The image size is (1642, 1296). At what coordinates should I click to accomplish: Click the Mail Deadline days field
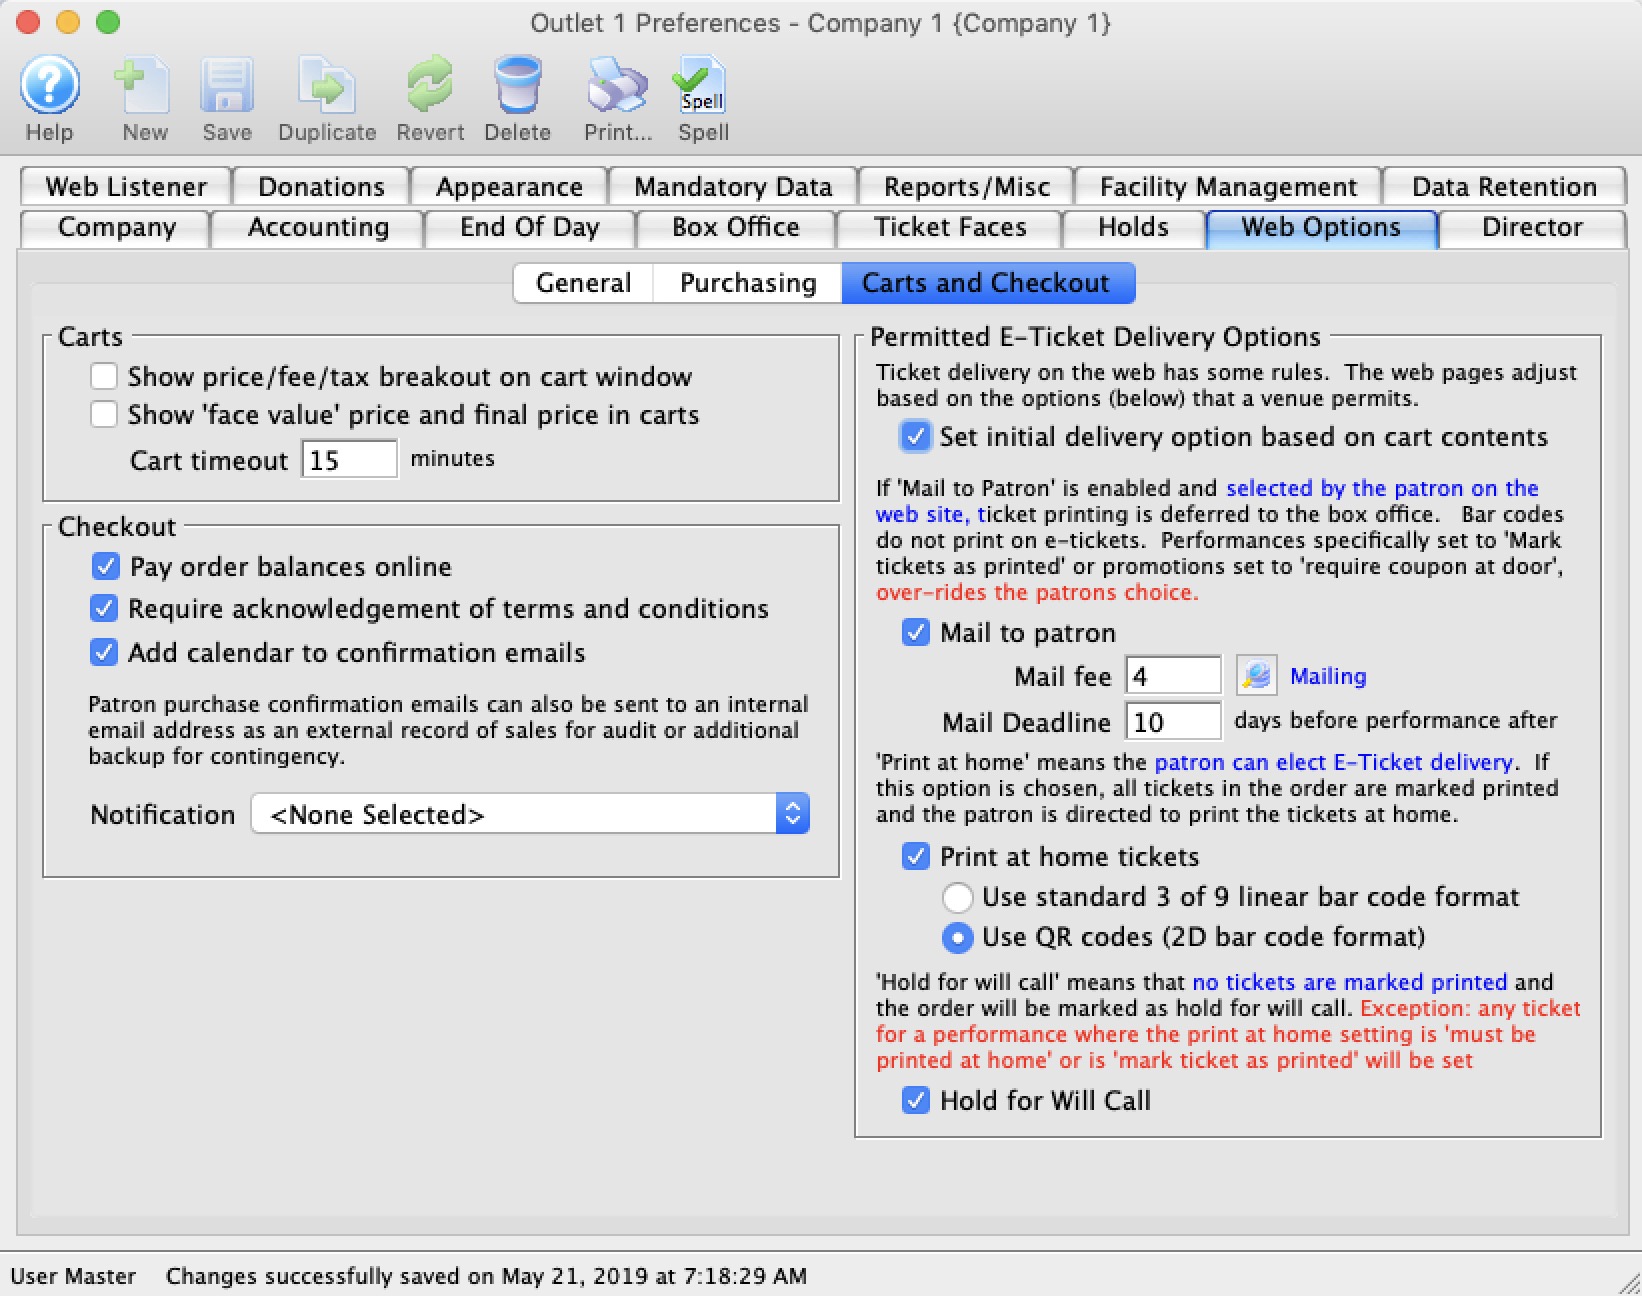pos(1172,722)
